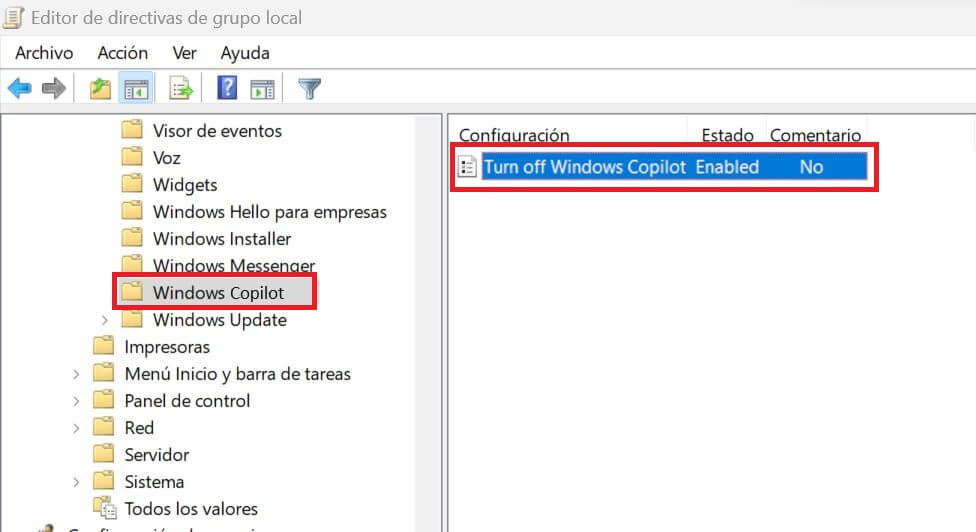
Task: Click the tree pane vertical scrollbar
Action: [428, 322]
